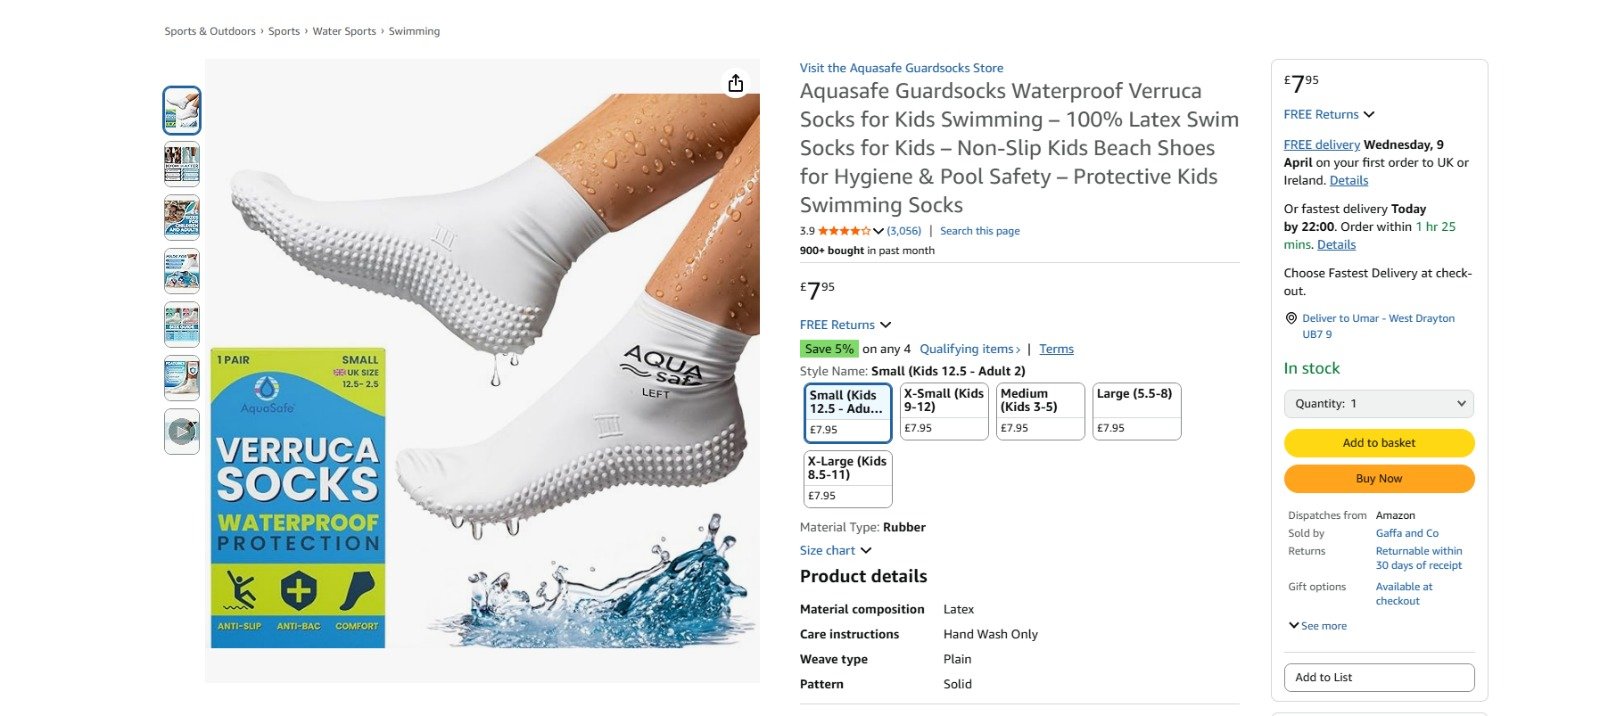Select the second product image thumbnail
The height and width of the screenshot is (716, 1600).
pos(182,164)
